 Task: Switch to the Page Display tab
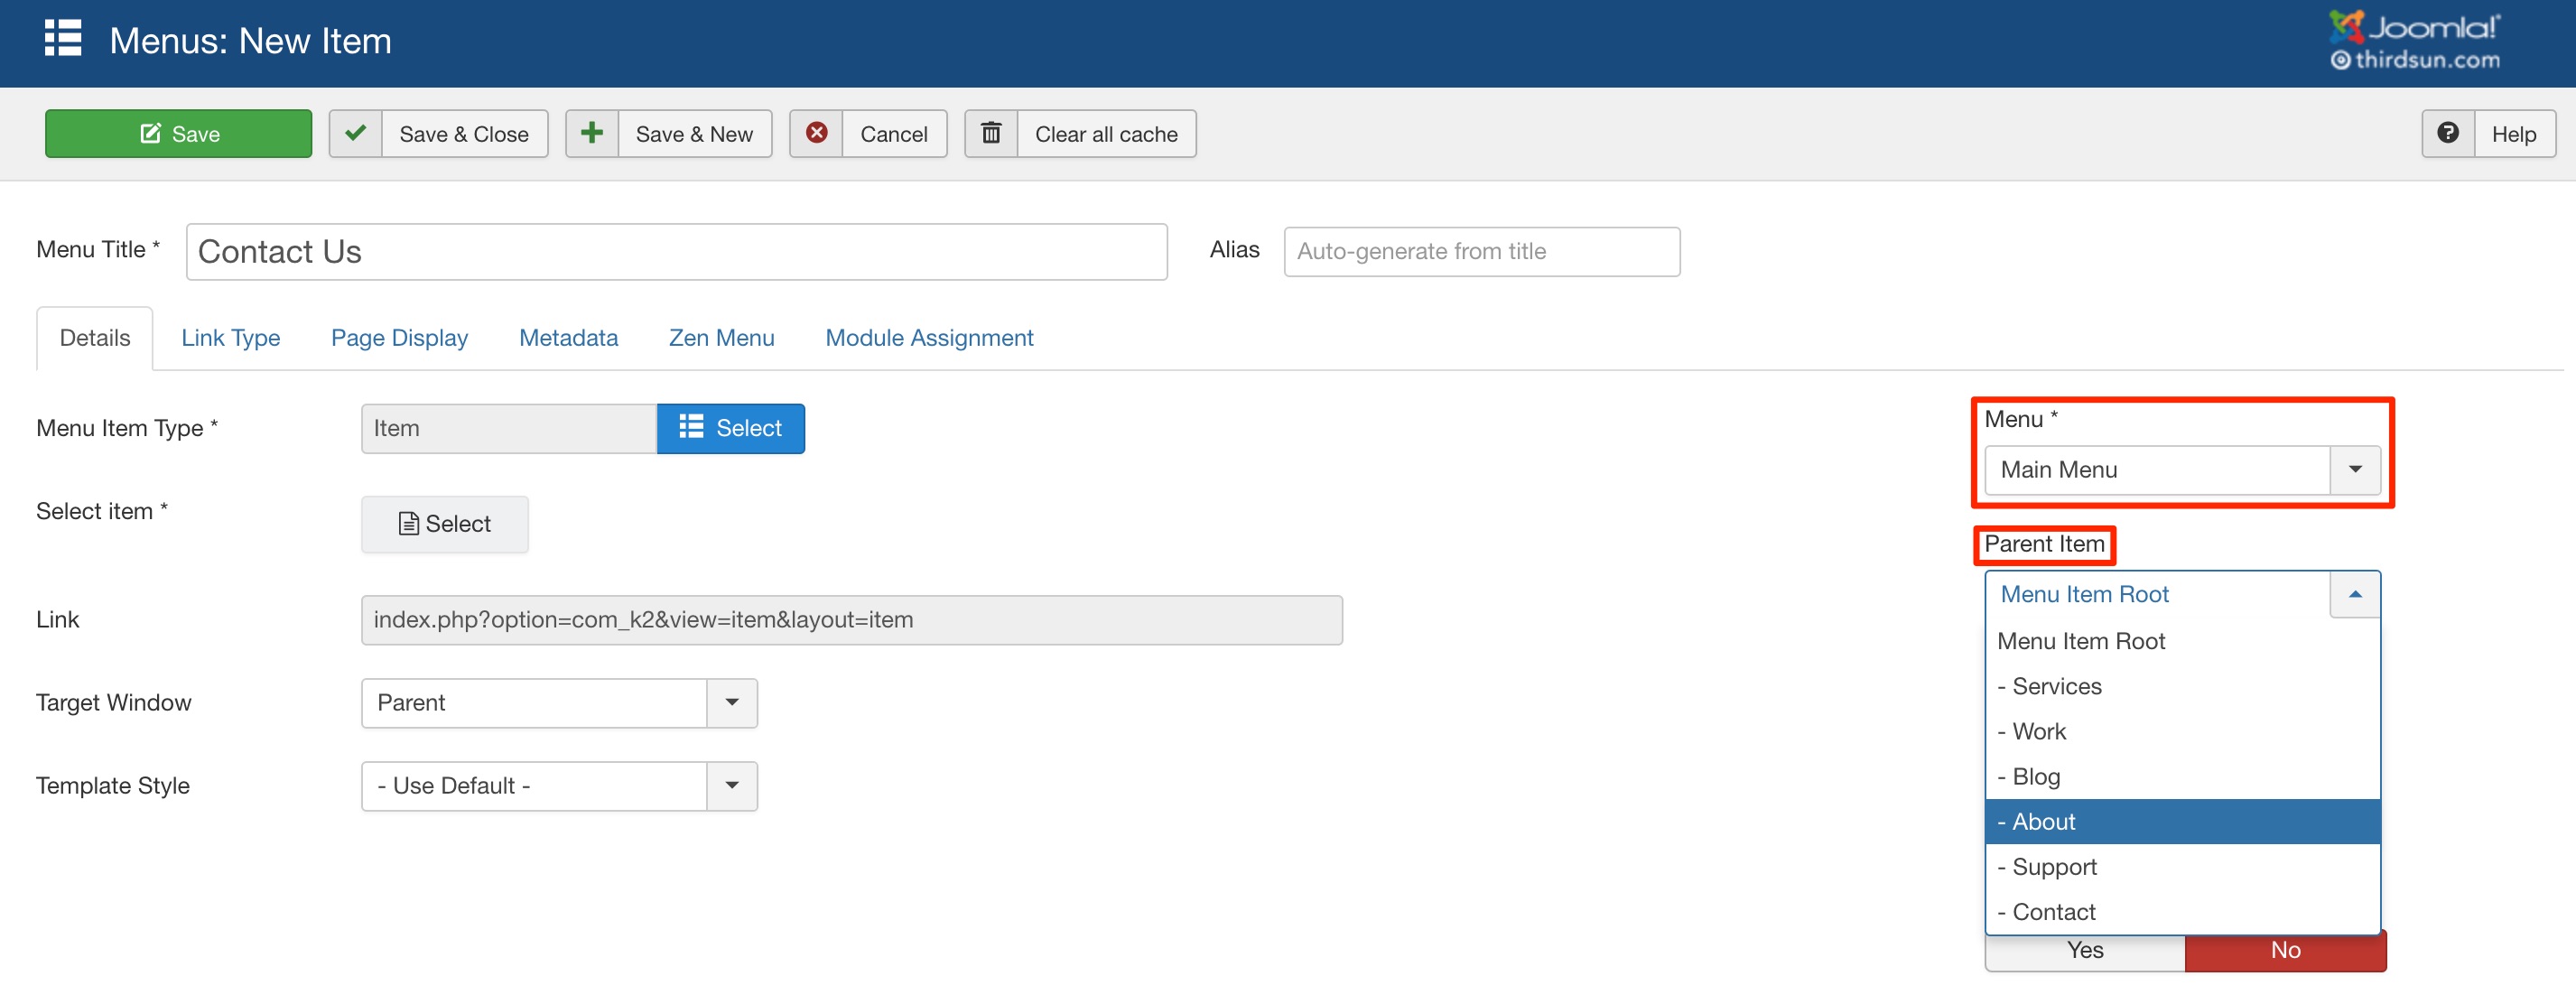click(x=401, y=337)
